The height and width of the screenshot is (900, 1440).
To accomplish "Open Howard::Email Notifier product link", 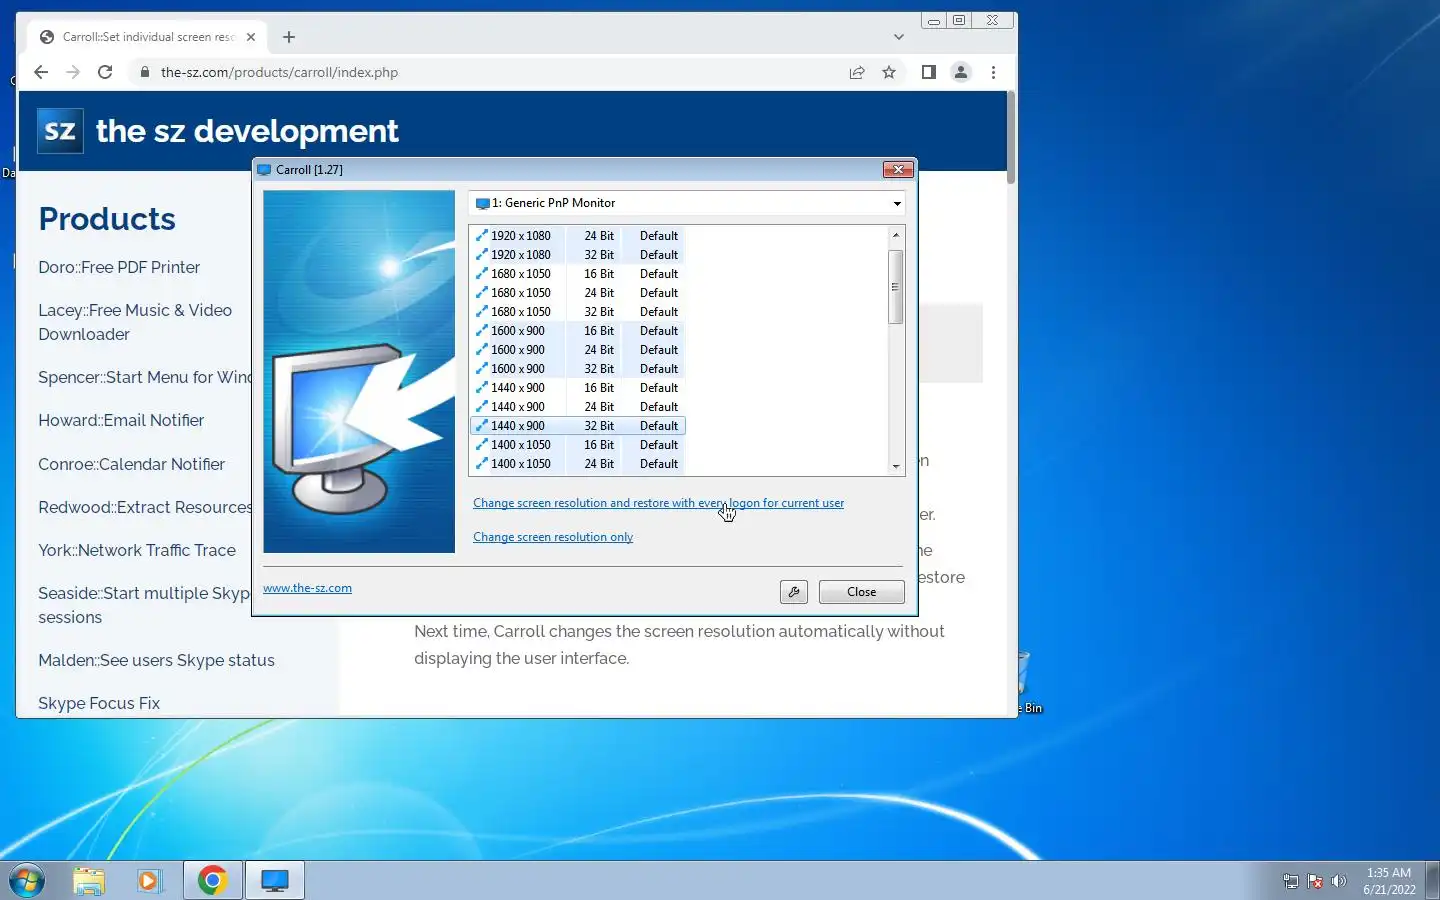I will (121, 420).
